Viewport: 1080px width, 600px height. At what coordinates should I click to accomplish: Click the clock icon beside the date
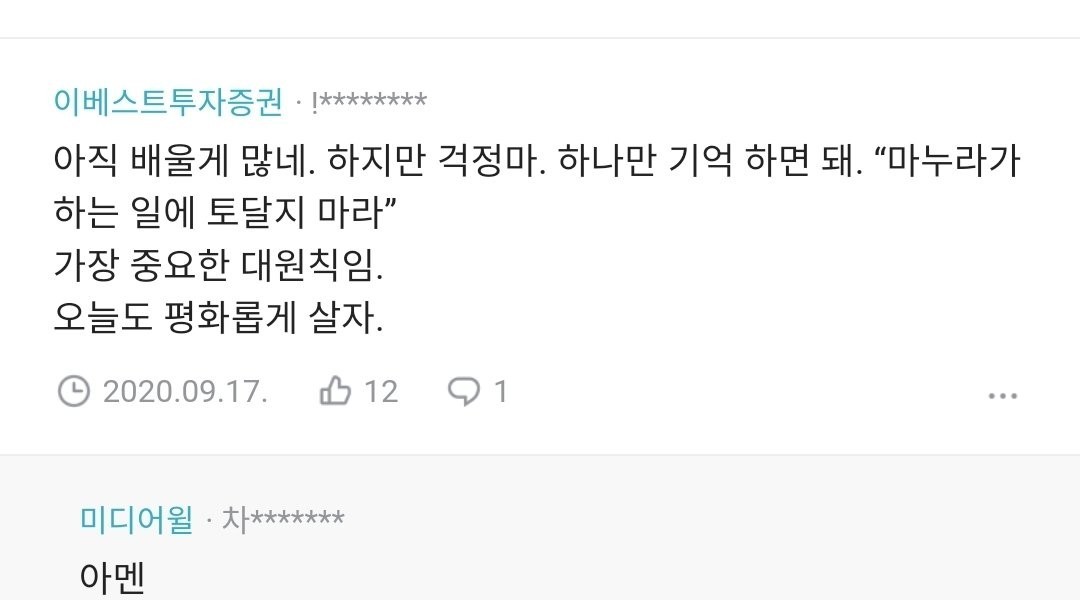(74, 391)
